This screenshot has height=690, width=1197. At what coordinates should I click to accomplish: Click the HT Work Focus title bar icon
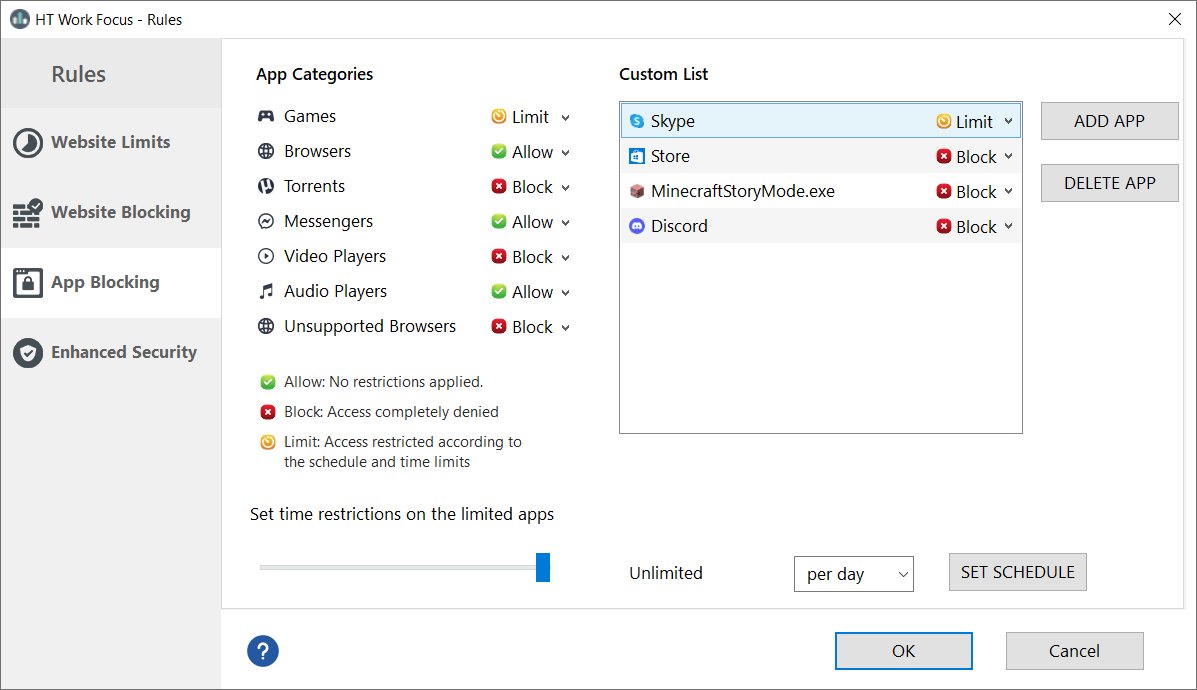pyautogui.click(x=20, y=19)
